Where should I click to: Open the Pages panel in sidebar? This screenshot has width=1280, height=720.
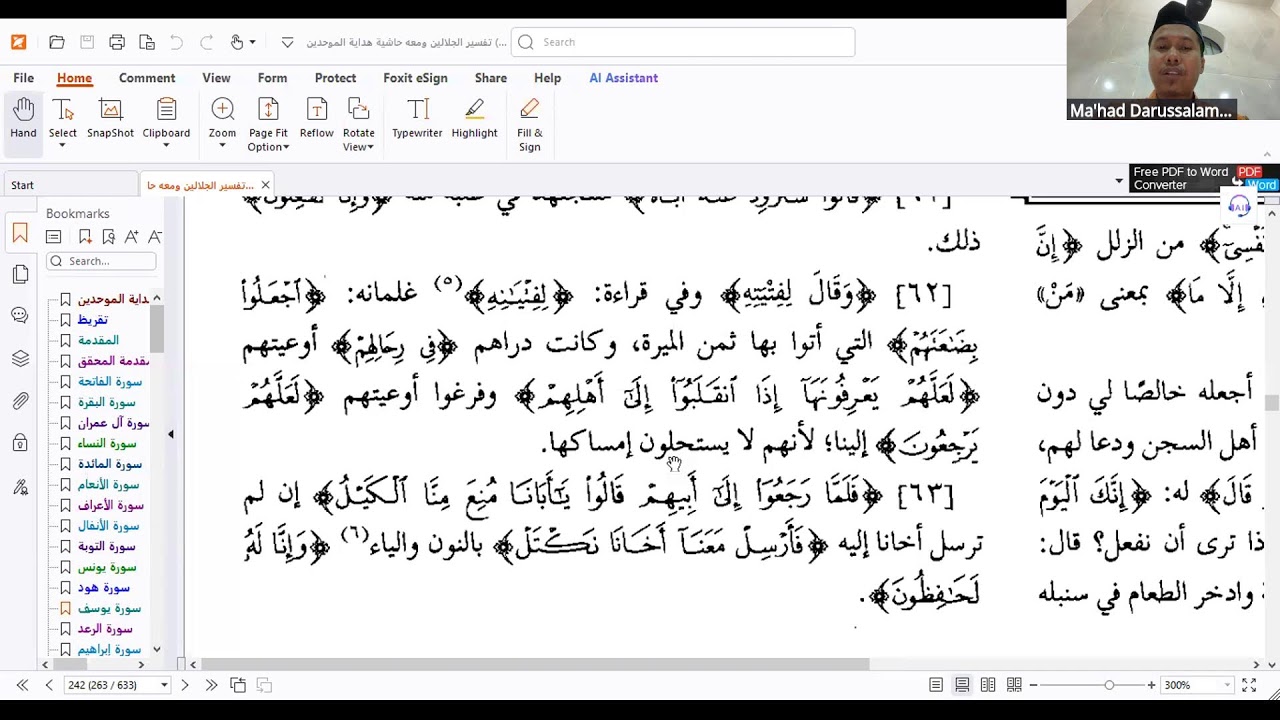coord(20,275)
